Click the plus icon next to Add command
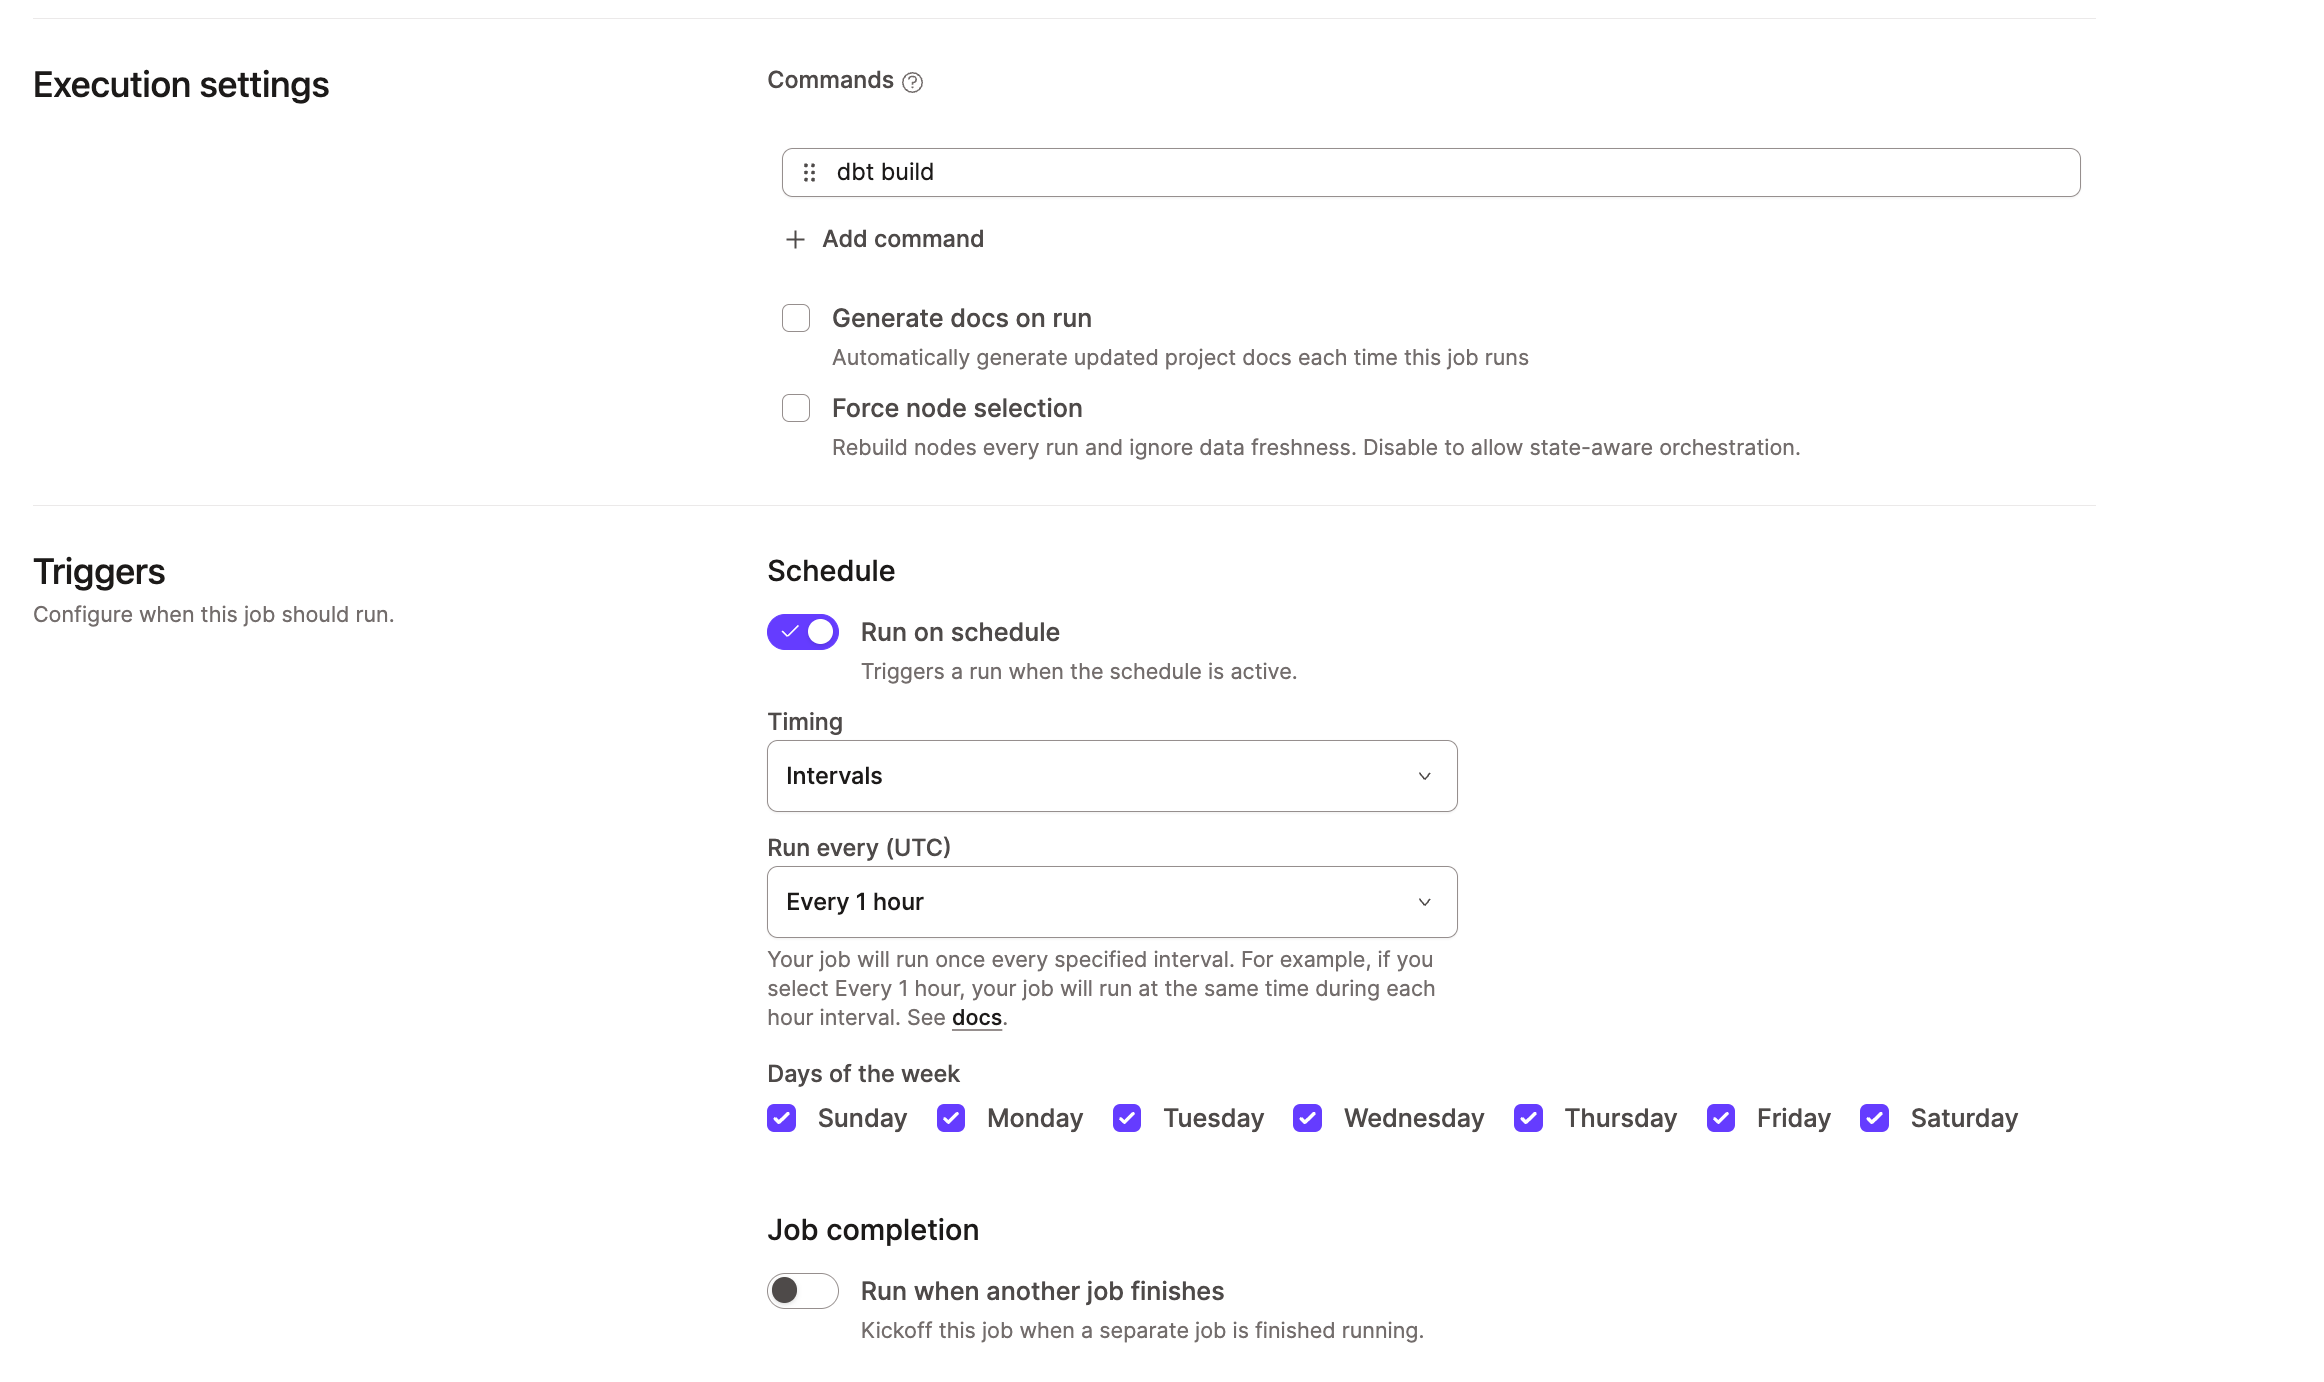2324x1382 pixels. (795, 240)
